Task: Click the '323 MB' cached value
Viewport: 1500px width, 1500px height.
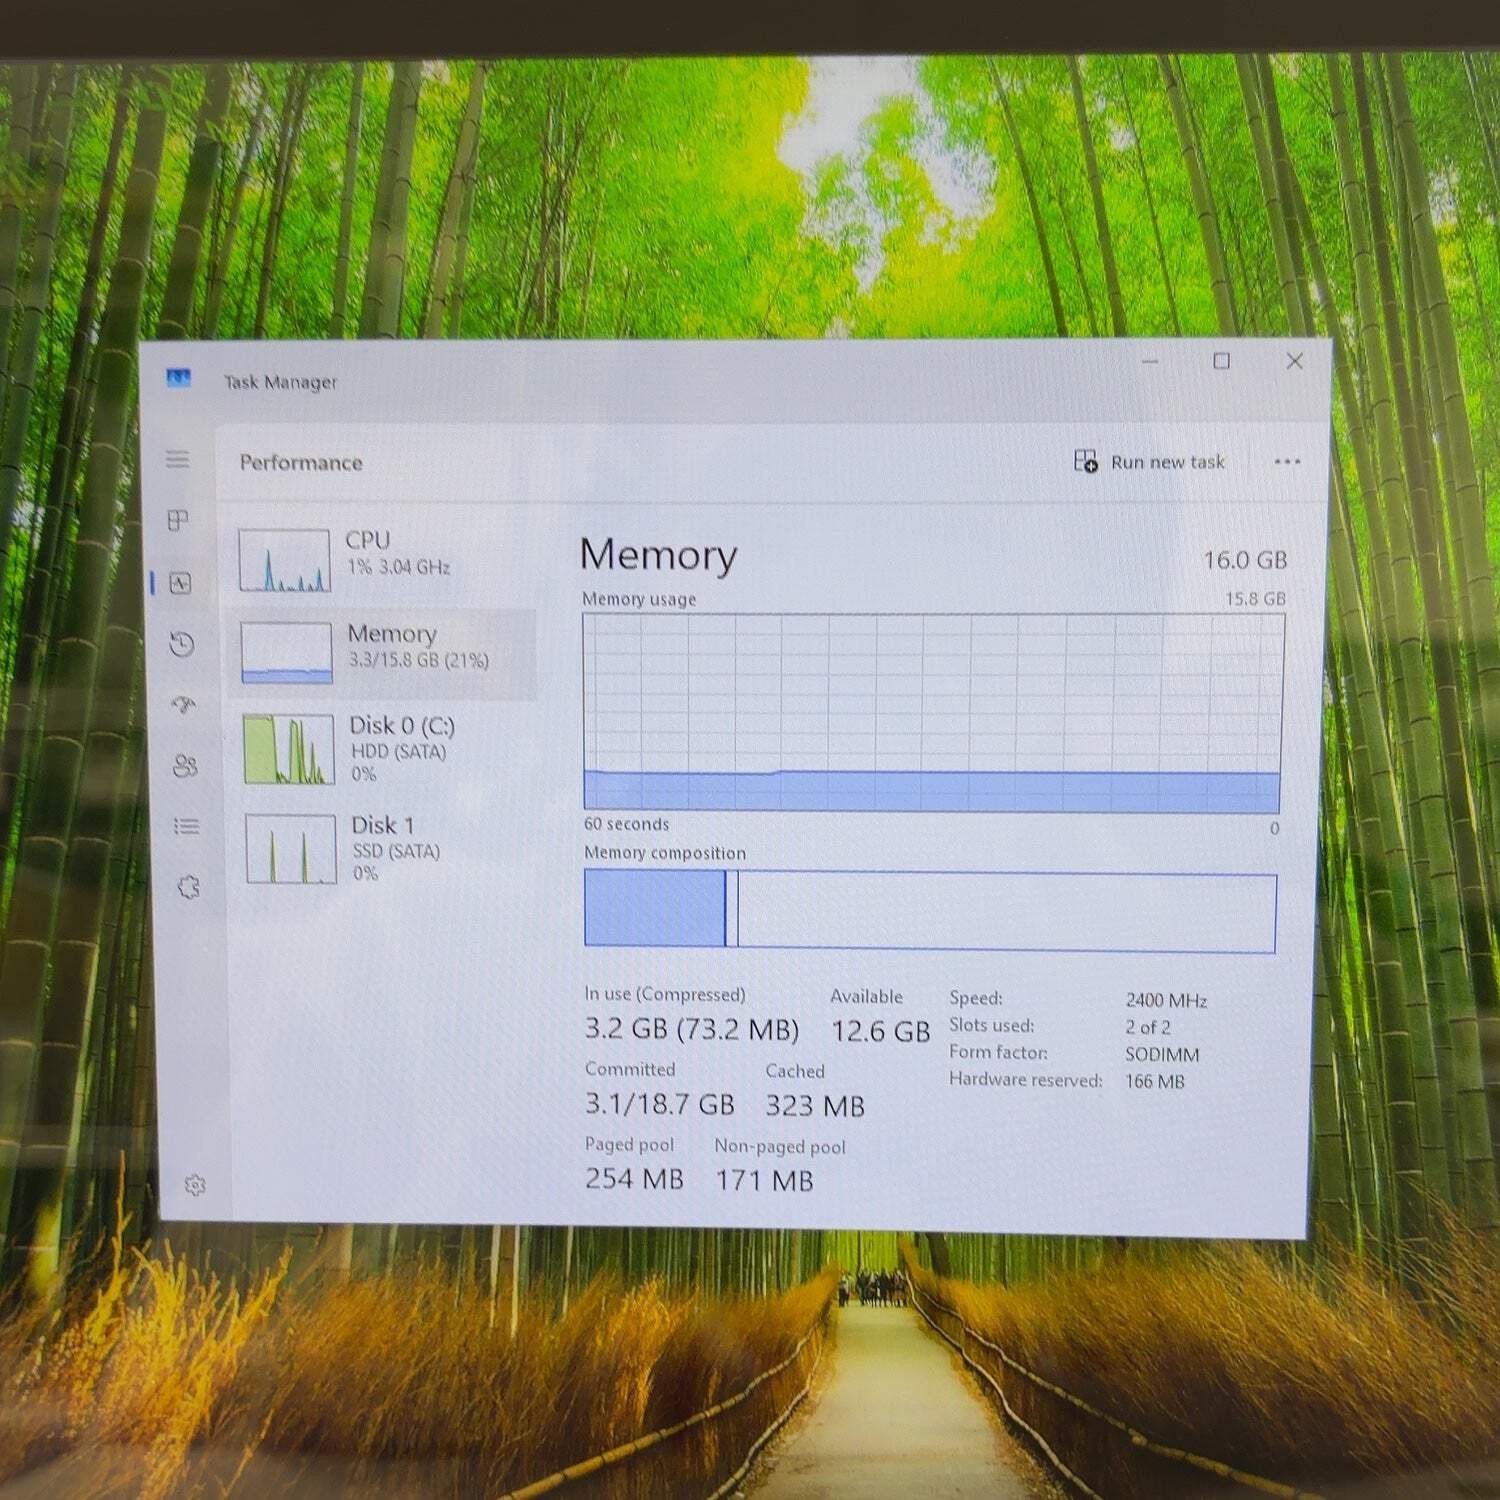Action: click(x=815, y=1106)
